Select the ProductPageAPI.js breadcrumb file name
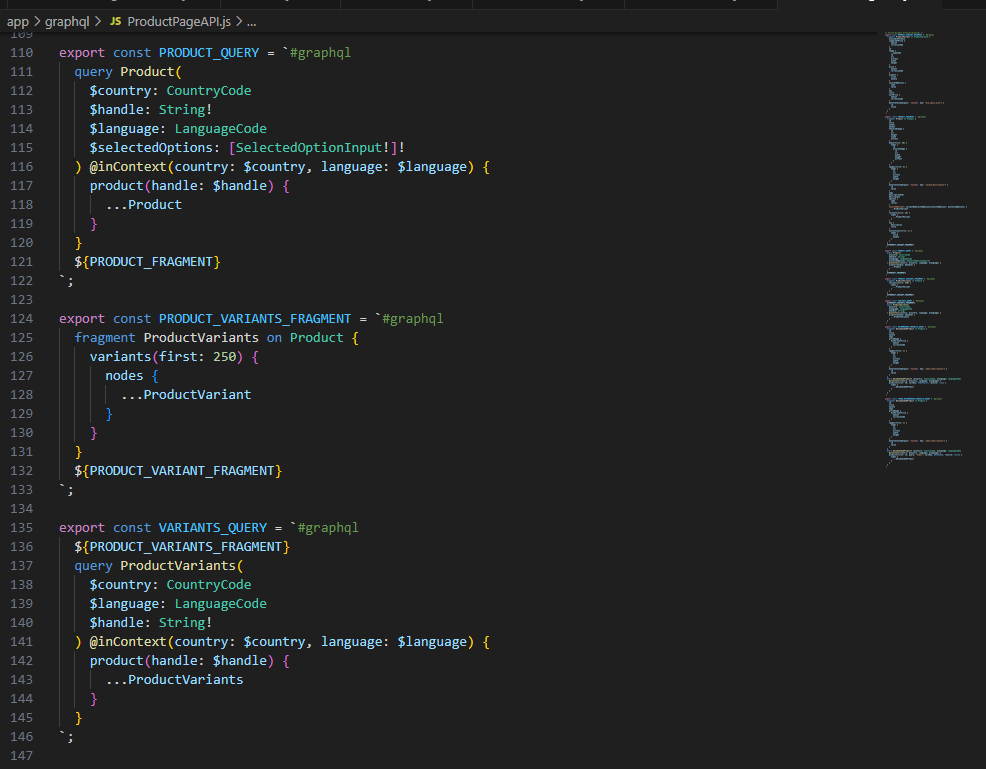 click(x=179, y=21)
